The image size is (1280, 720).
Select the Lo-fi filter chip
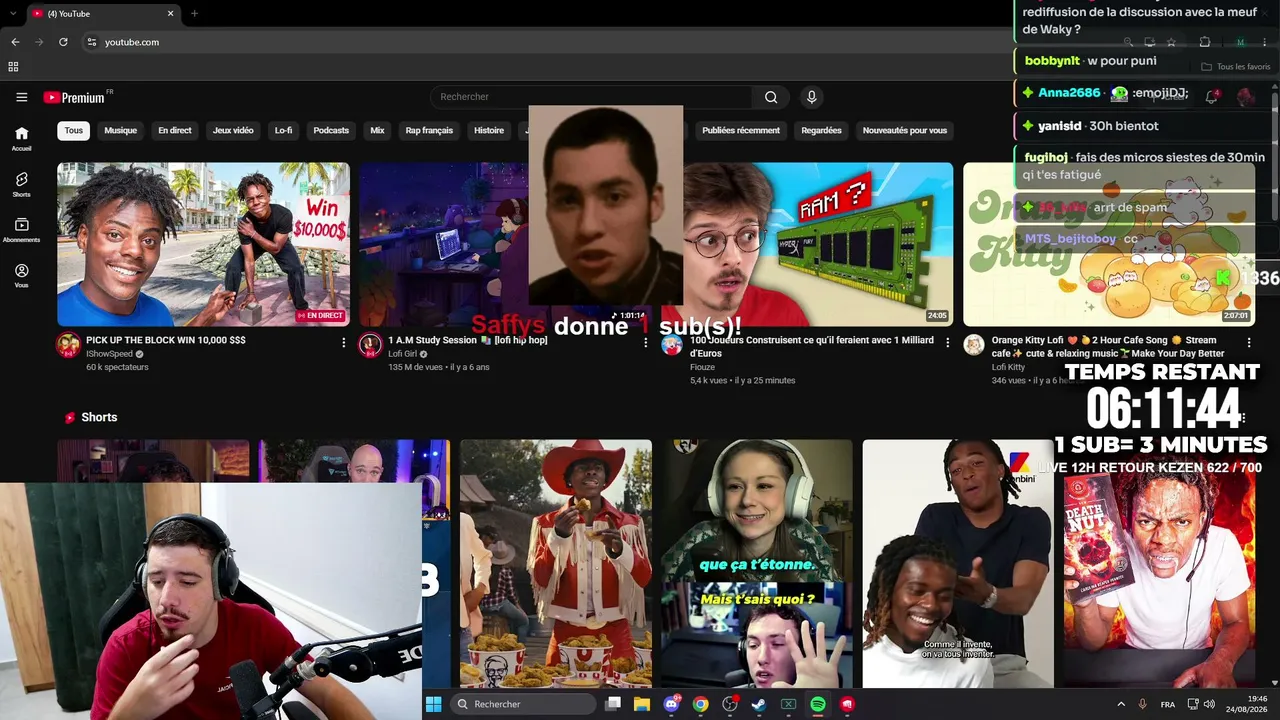283,130
